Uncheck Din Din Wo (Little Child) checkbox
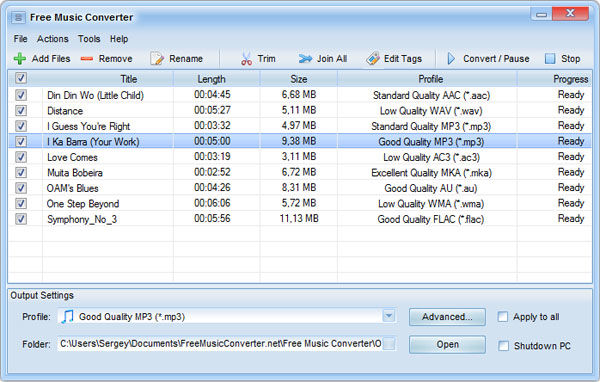The width and height of the screenshot is (600, 382). (21, 95)
